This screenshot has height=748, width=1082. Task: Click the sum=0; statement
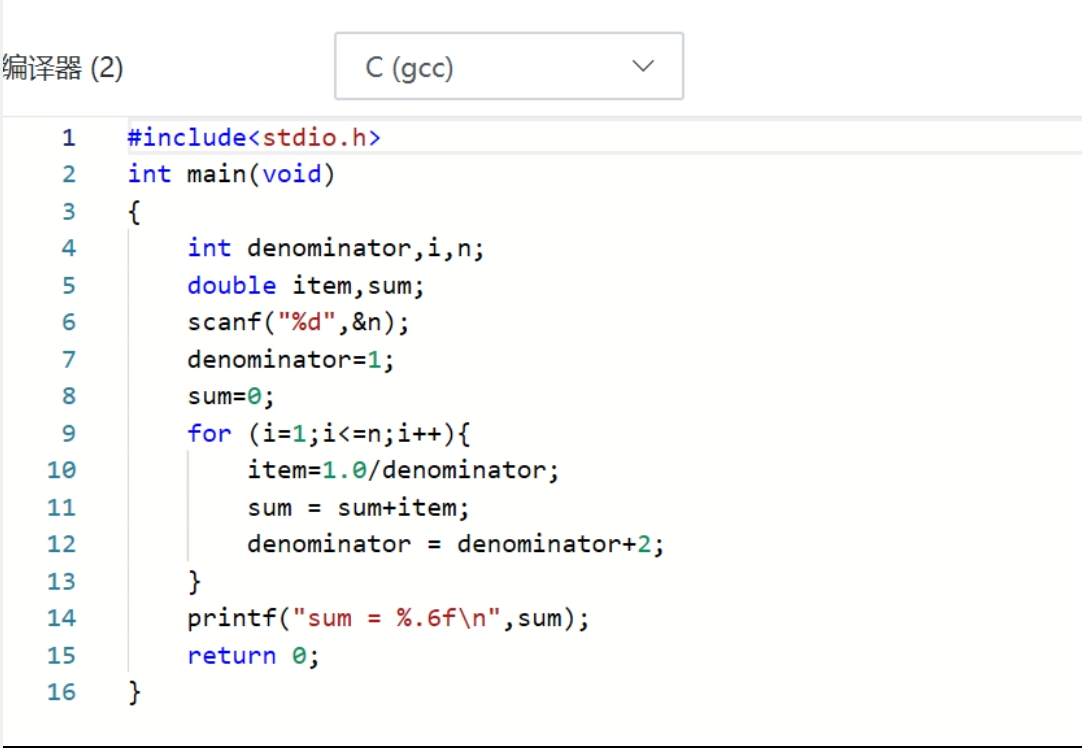click(231, 396)
